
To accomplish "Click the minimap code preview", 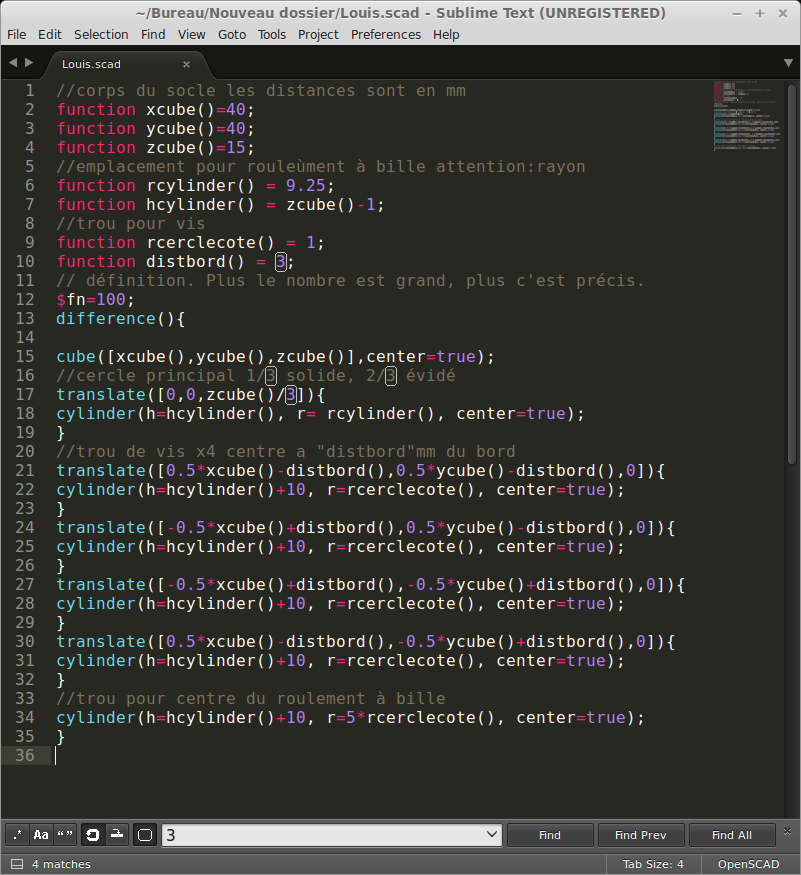I will pyautogui.click(x=745, y=115).
